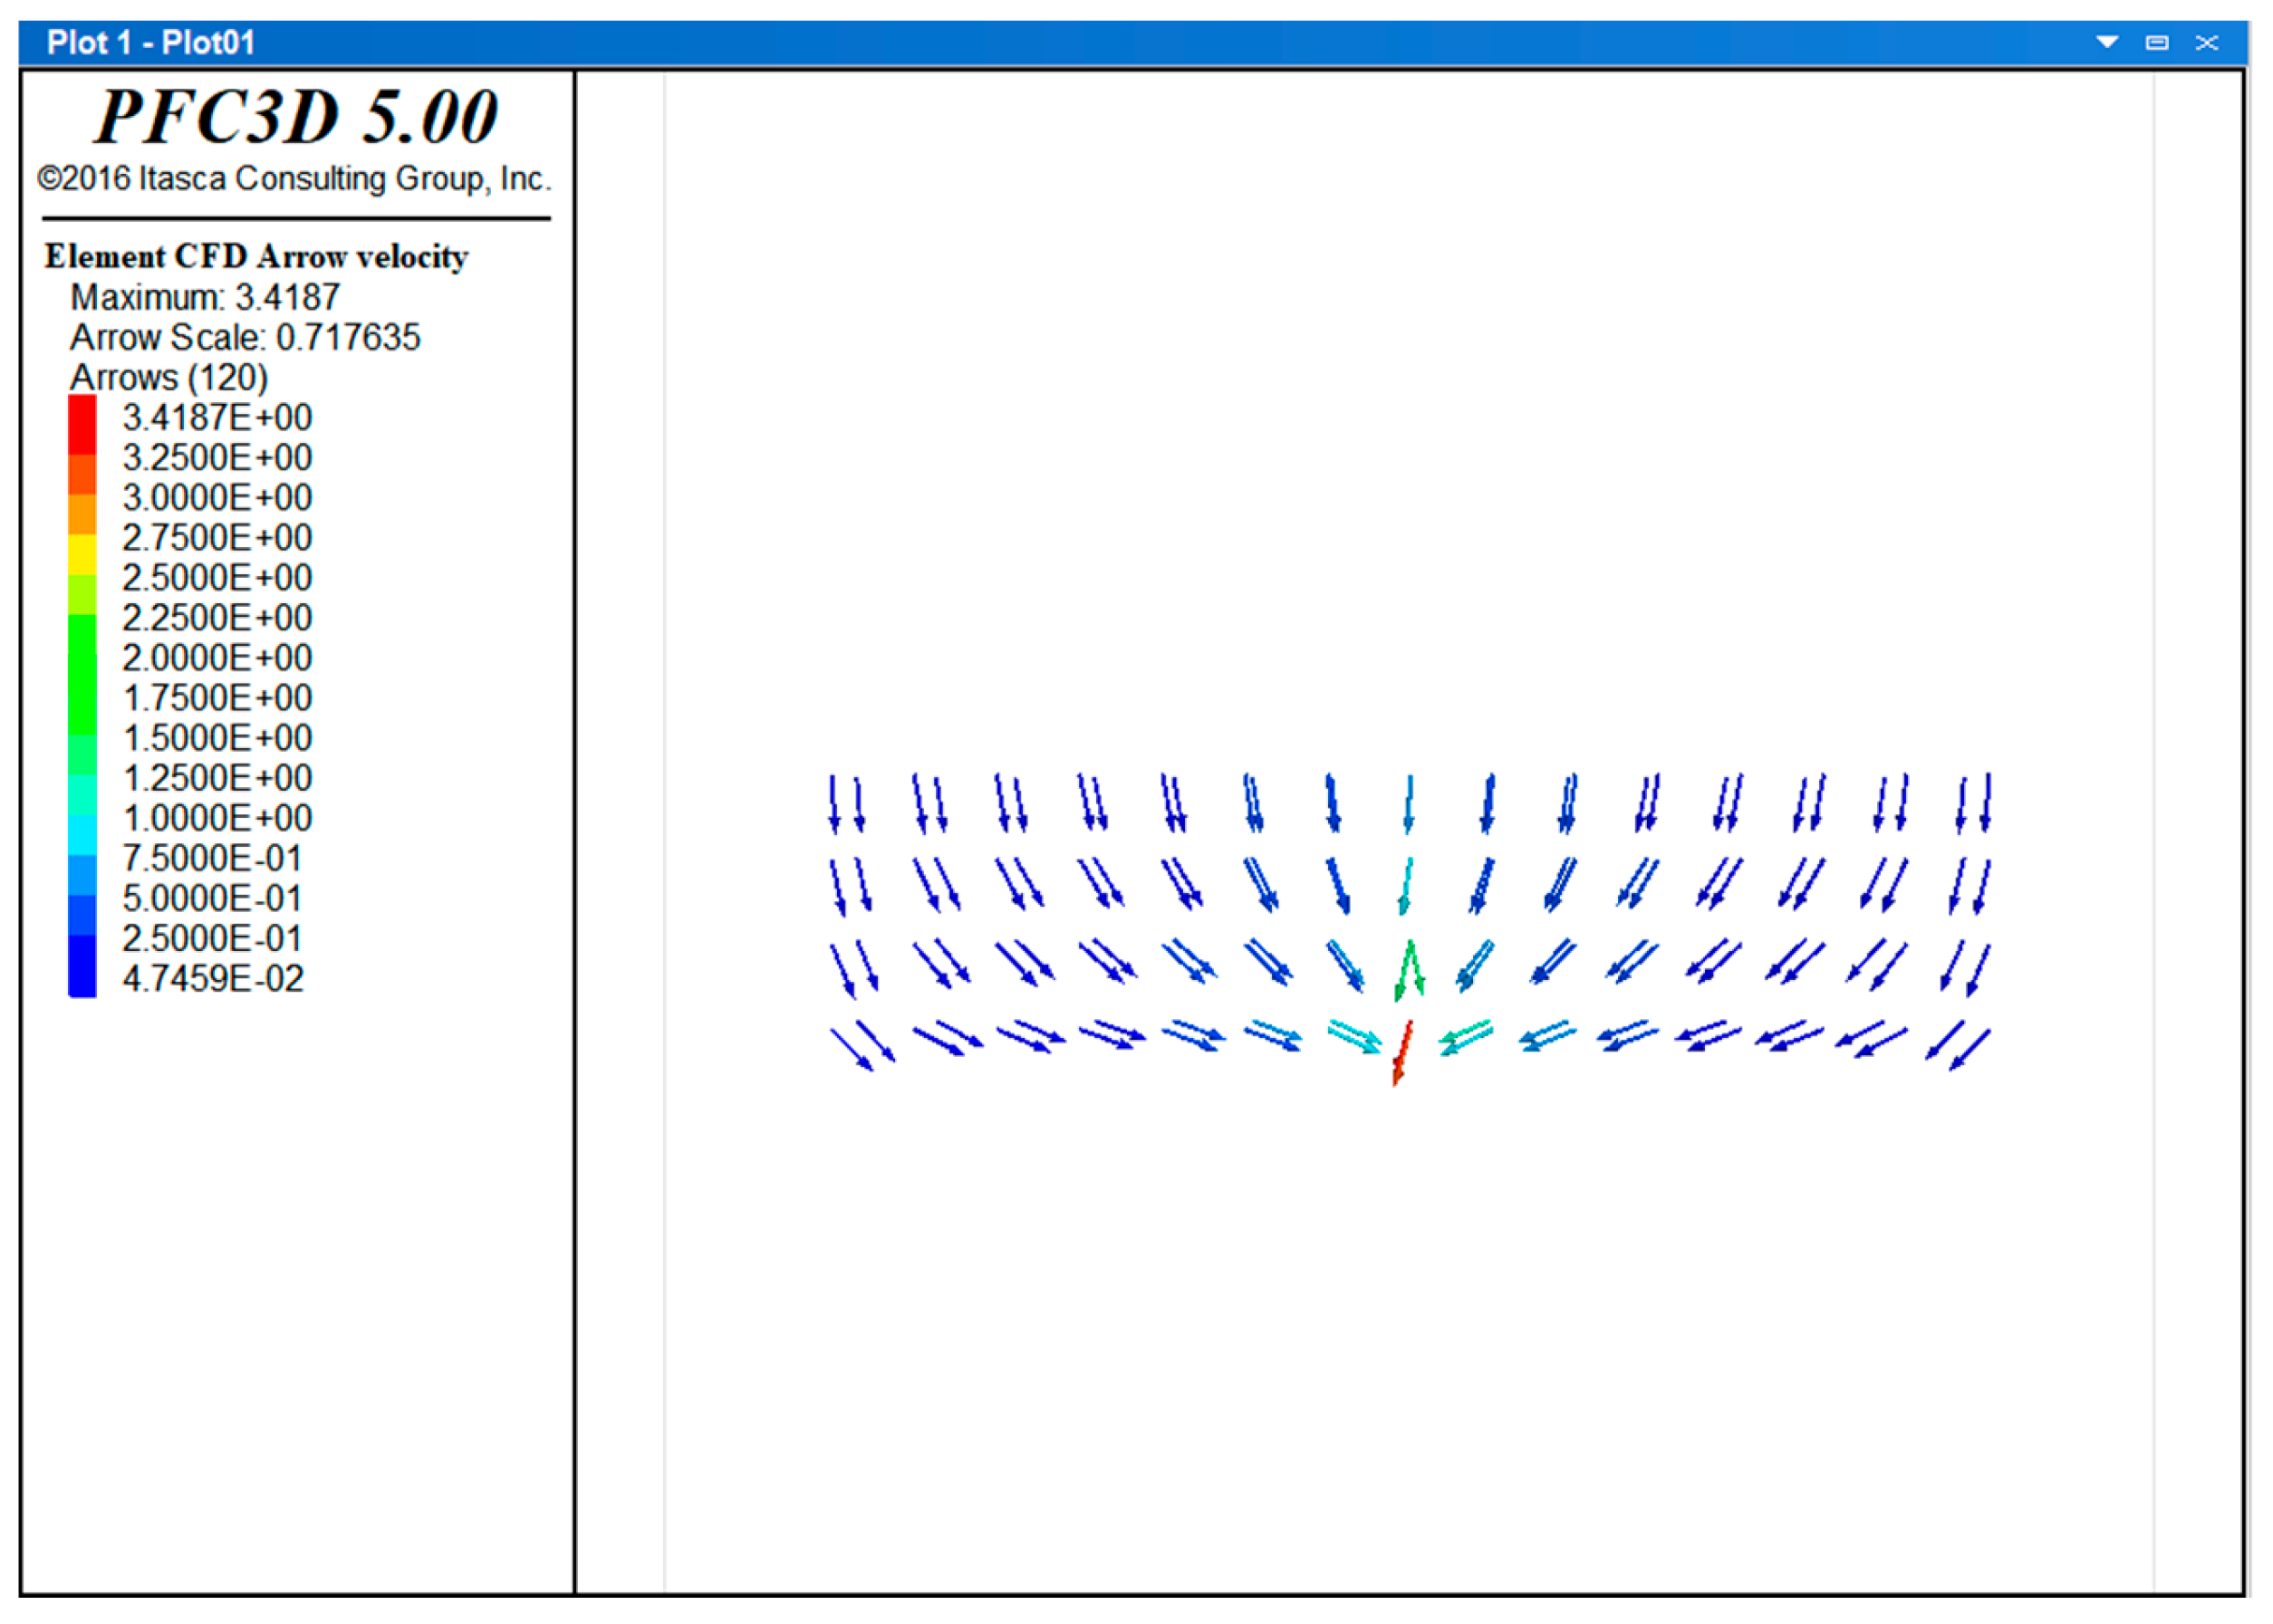Image resolution: width=2273 pixels, height=1624 pixels.
Task: Close the Plot 1 - Plot01 window
Action: coord(2207,42)
